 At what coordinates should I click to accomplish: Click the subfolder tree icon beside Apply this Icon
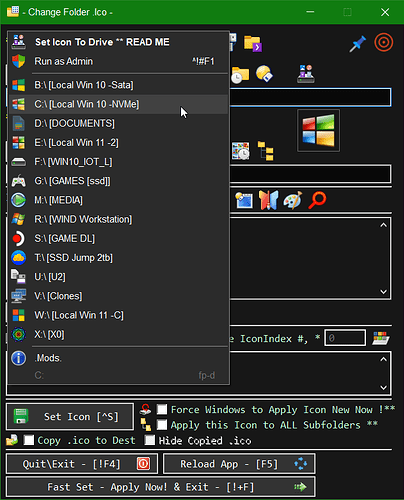click(145, 425)
